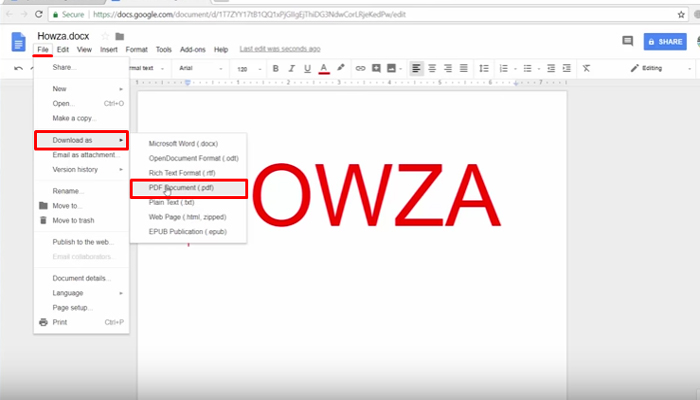Star the Howza.docx document
The image size is (700, 400).
click(105, 36)
